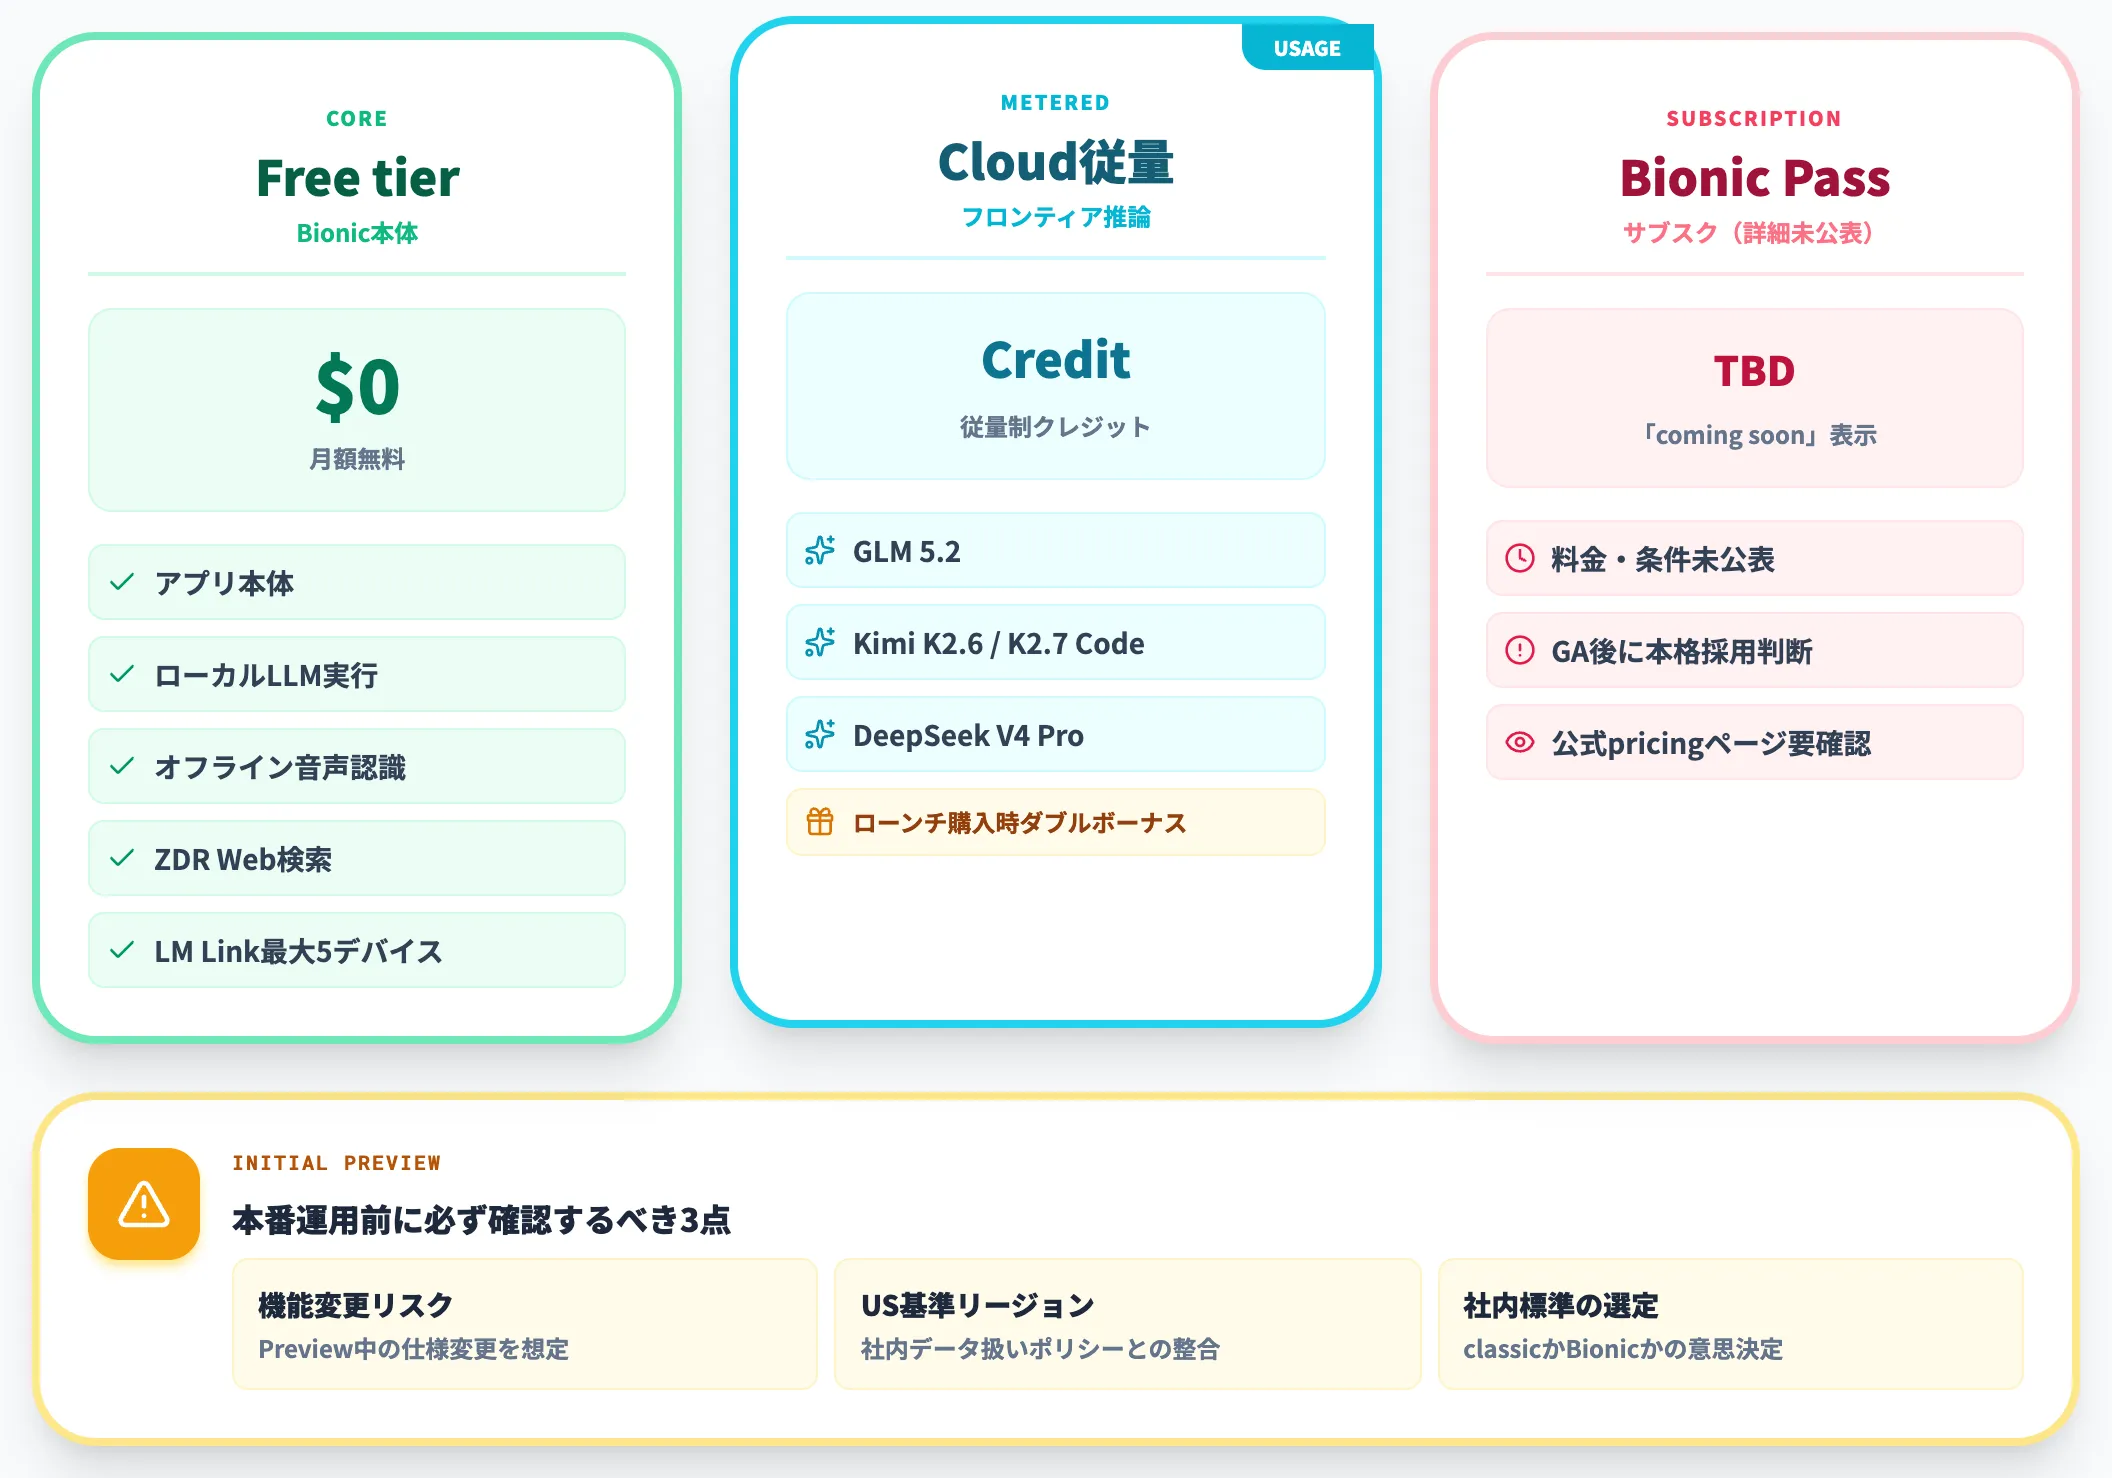Click the METERED label

(1056, 102)
